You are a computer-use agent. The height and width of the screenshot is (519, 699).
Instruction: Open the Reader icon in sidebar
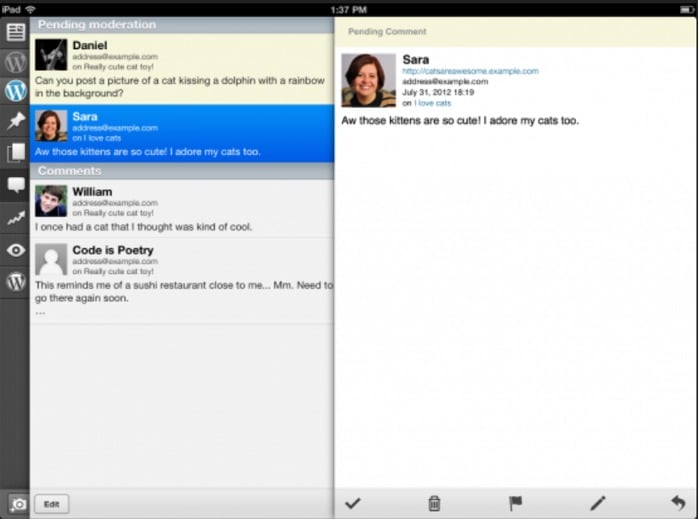pyautogui.click(x=16, y=32)
